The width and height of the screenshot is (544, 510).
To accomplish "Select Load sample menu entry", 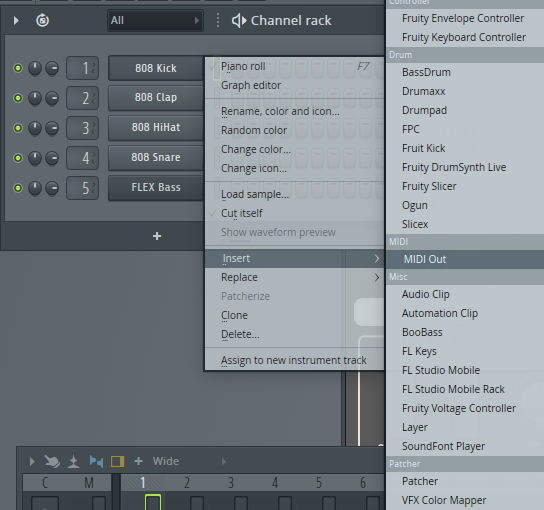I will (x=294, y=194).
